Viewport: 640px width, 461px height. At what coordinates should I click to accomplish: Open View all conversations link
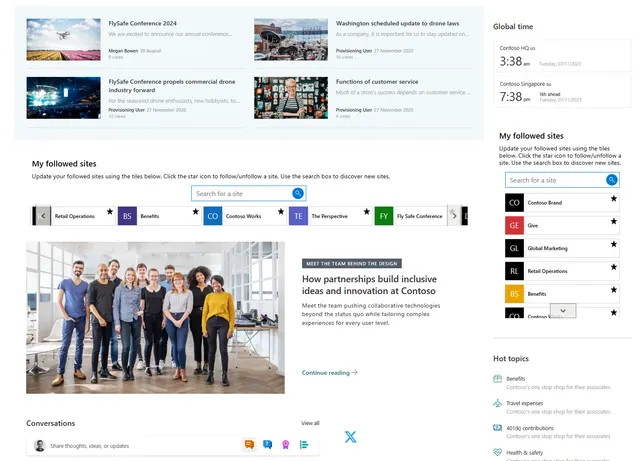pyautogui.click(x=310, y=423)
